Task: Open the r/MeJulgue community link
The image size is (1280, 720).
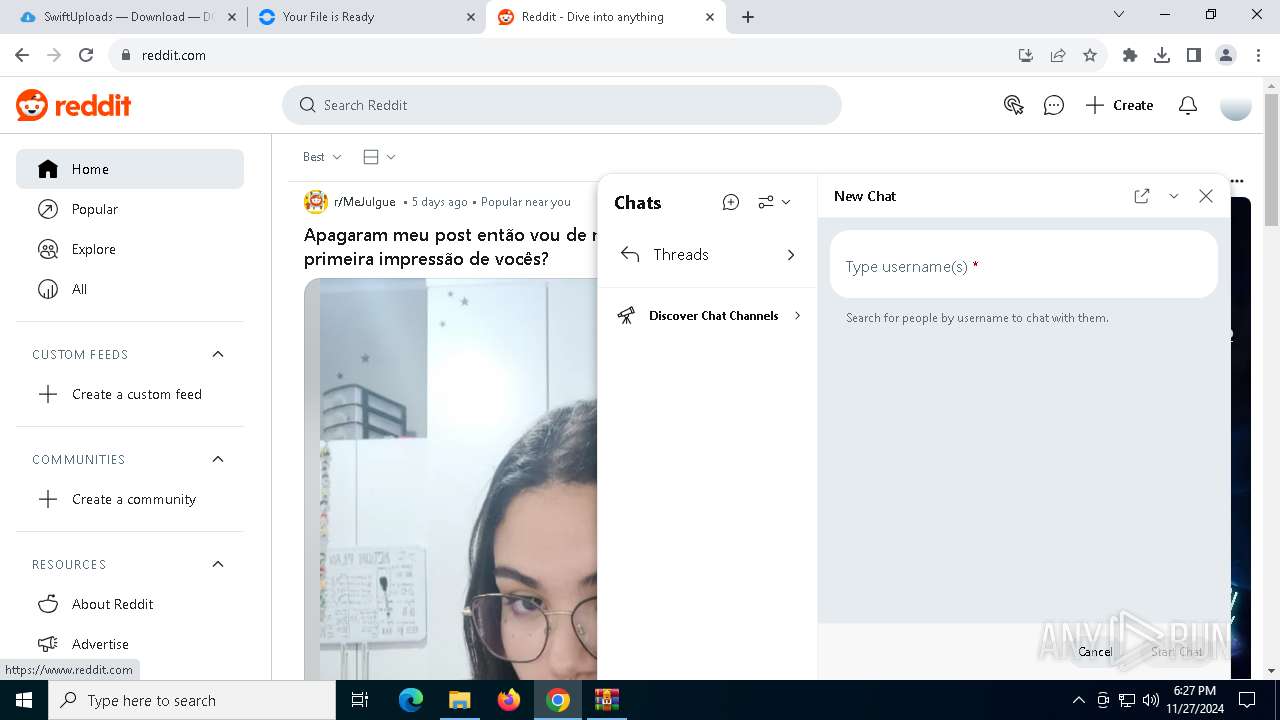Action: click(x=364, y=202)
